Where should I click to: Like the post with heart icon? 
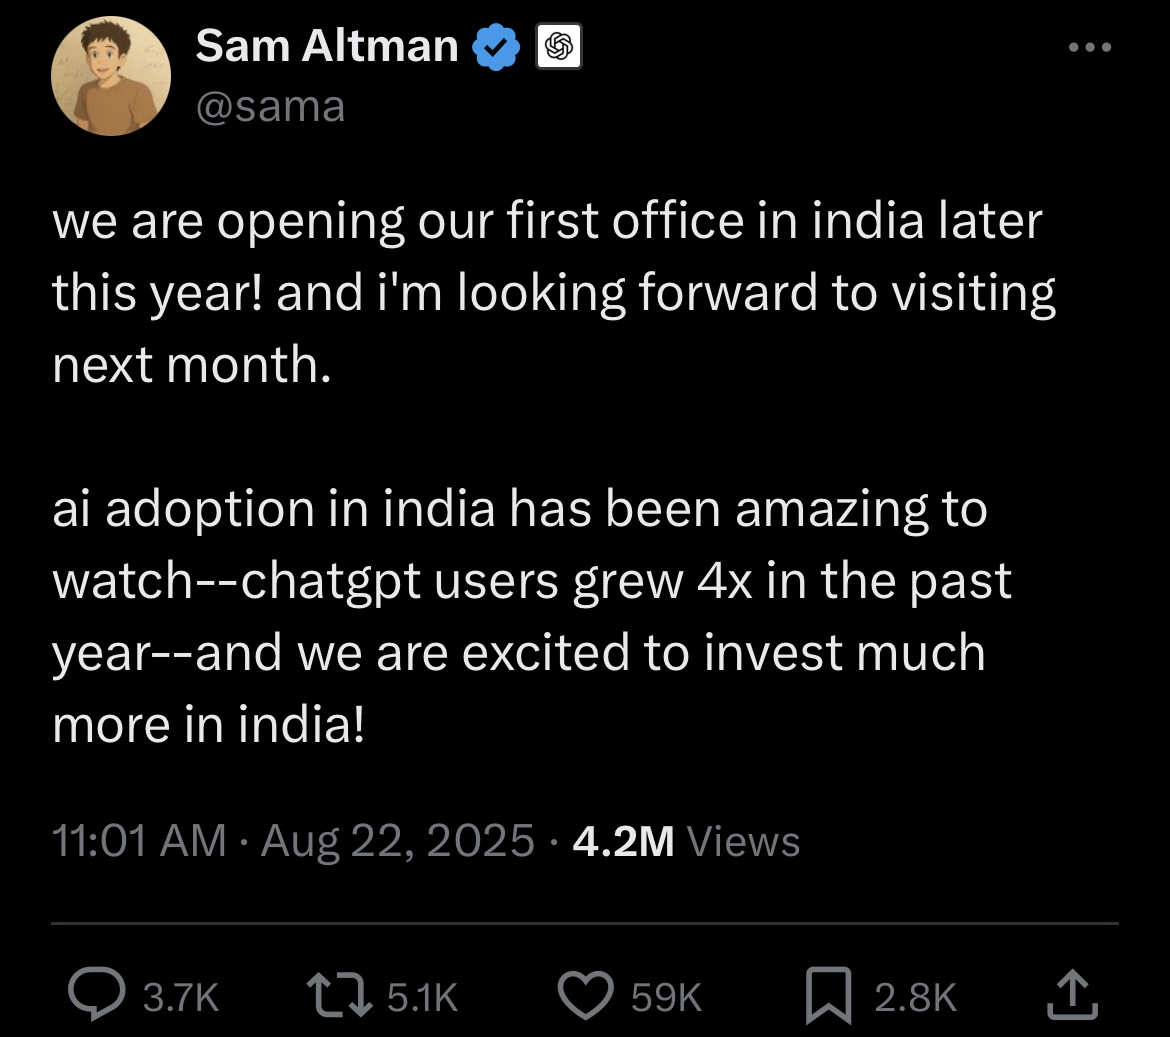point(586,996)
